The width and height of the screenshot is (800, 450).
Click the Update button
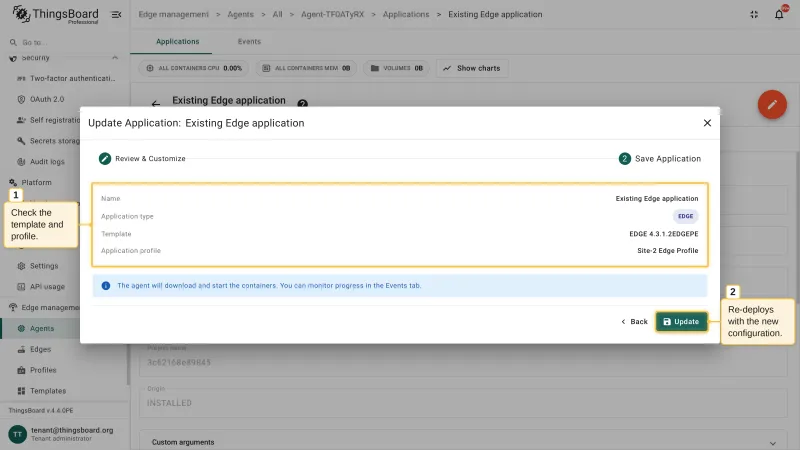click(681, 321)
